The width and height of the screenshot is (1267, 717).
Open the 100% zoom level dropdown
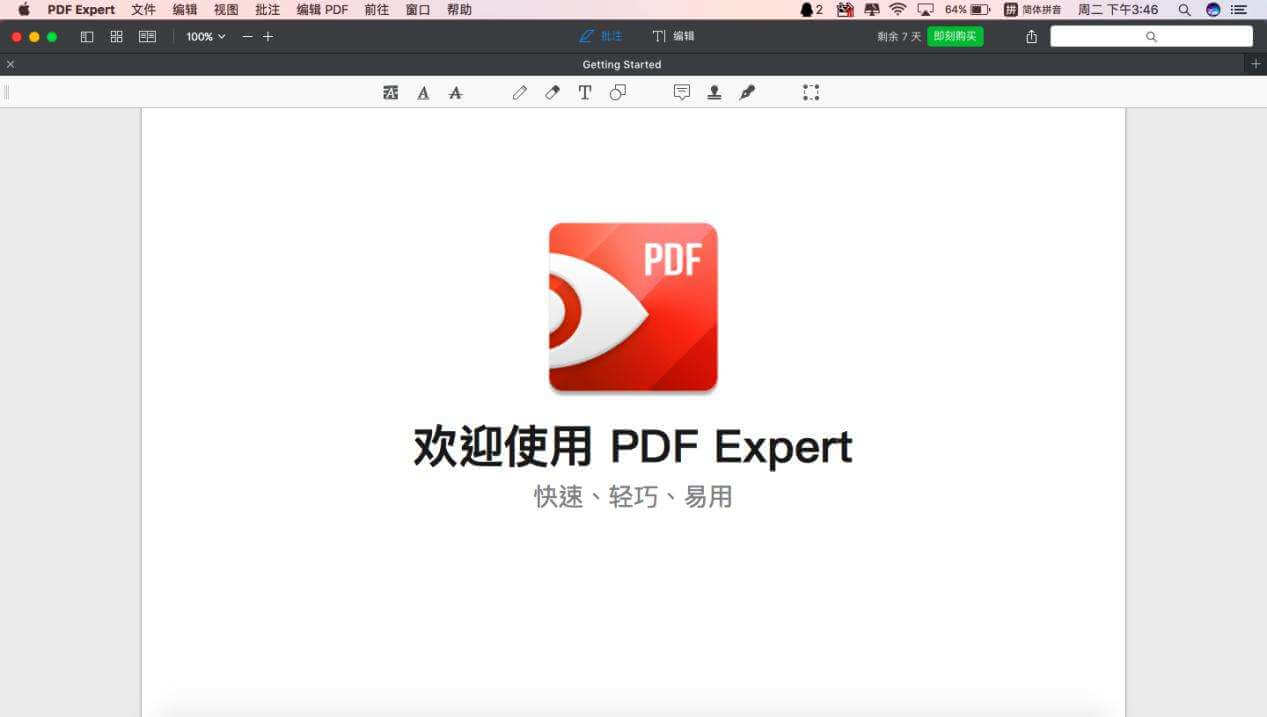click(x=206, y=36)
